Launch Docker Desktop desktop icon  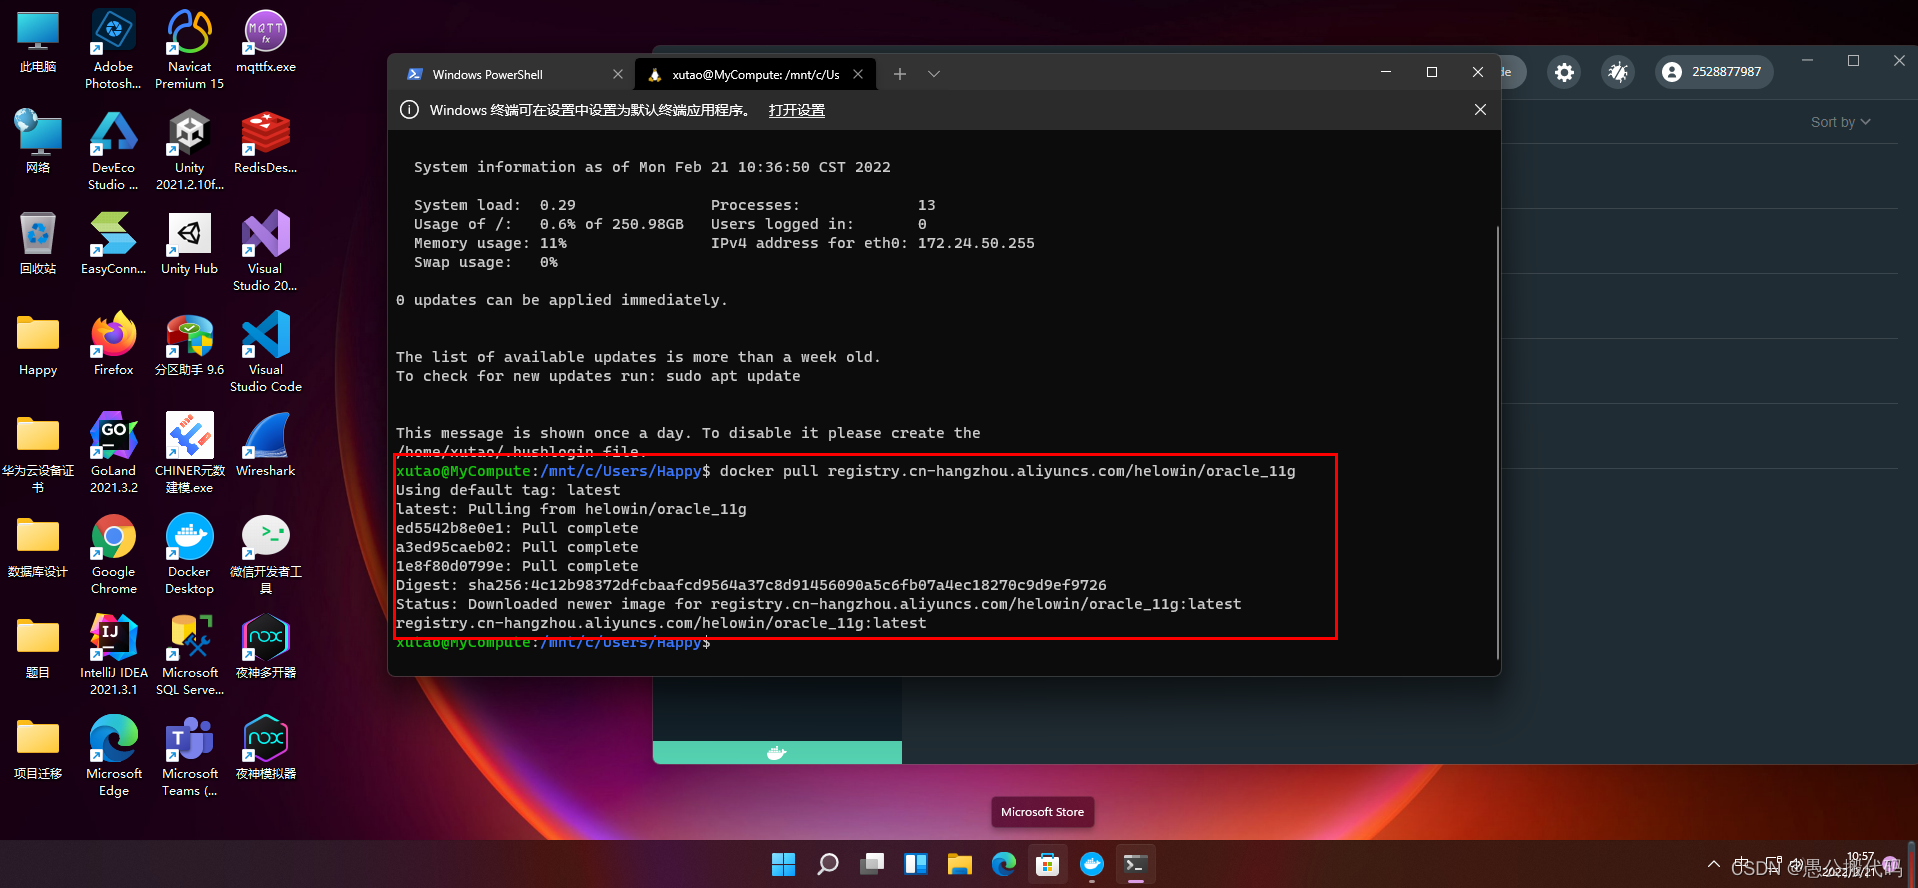coord(189,554)
